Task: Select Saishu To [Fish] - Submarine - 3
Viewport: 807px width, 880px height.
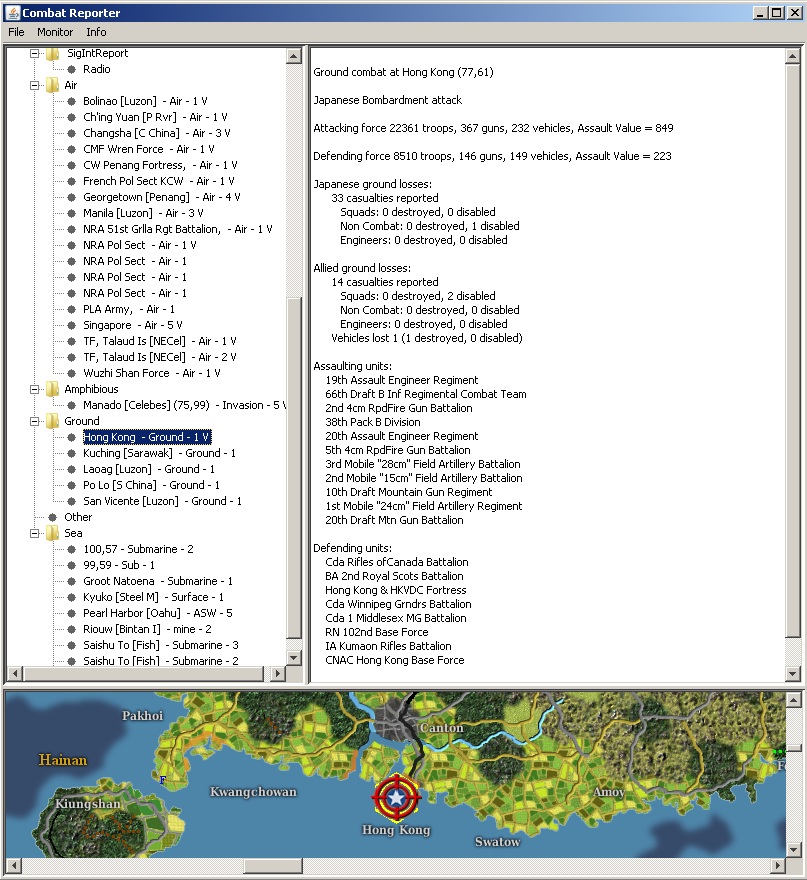Action: coord(161,645)
